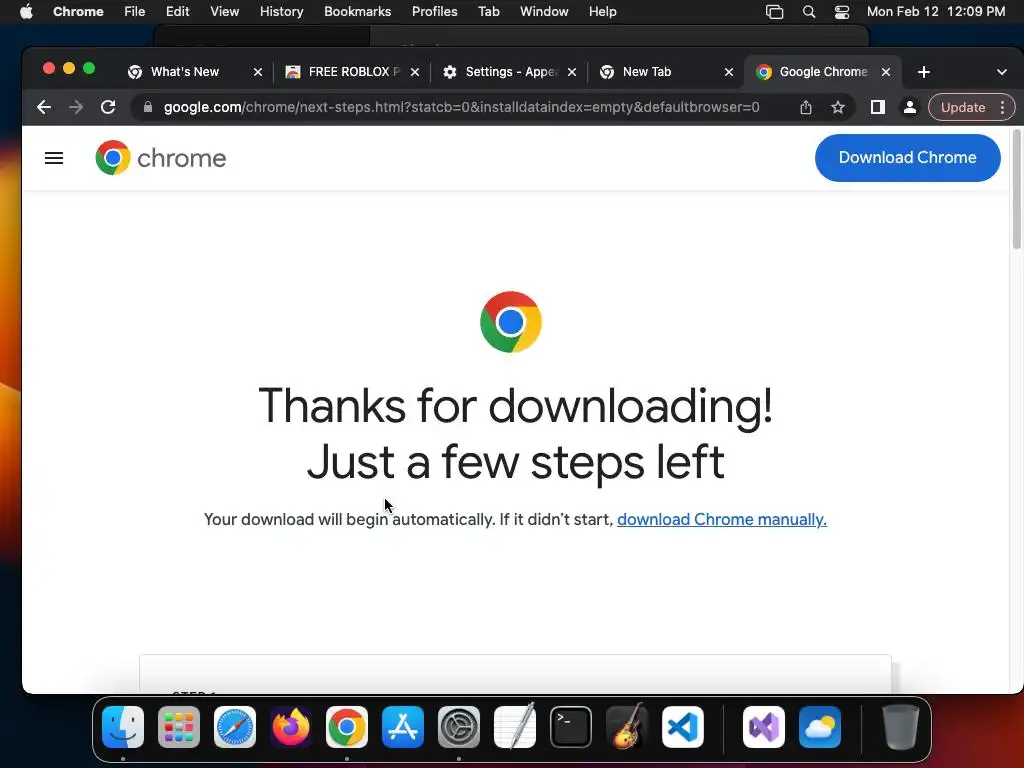The height and width of the screenshot is (768, 1024).
Task: Click the page vertical scrollbar
Action: (x=1016, y=189)
